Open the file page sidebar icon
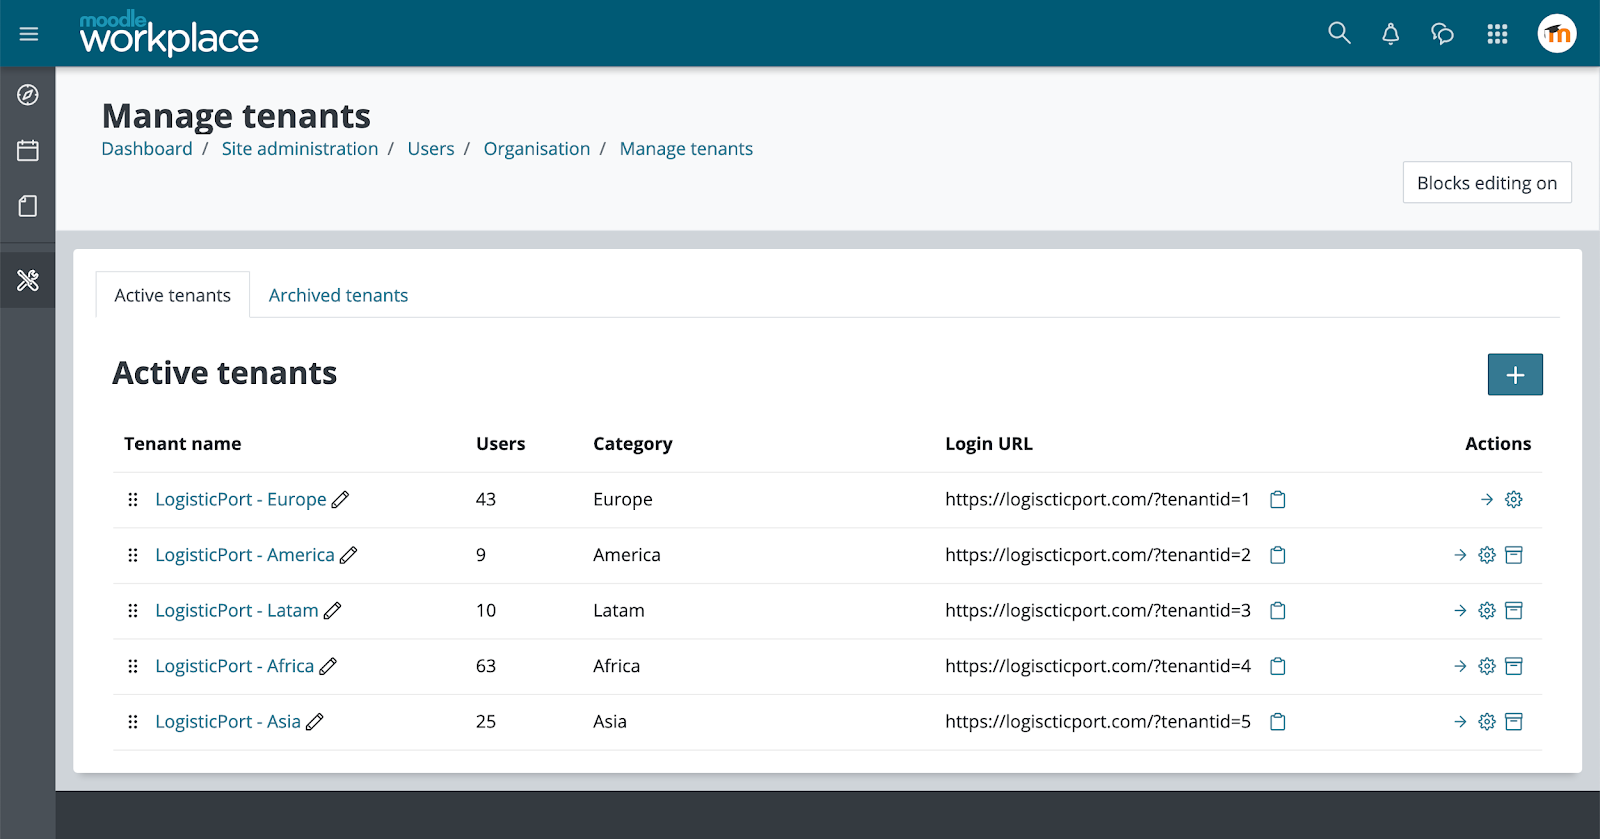Screen dimensions: 1600x839 click(x=28, y=206)
